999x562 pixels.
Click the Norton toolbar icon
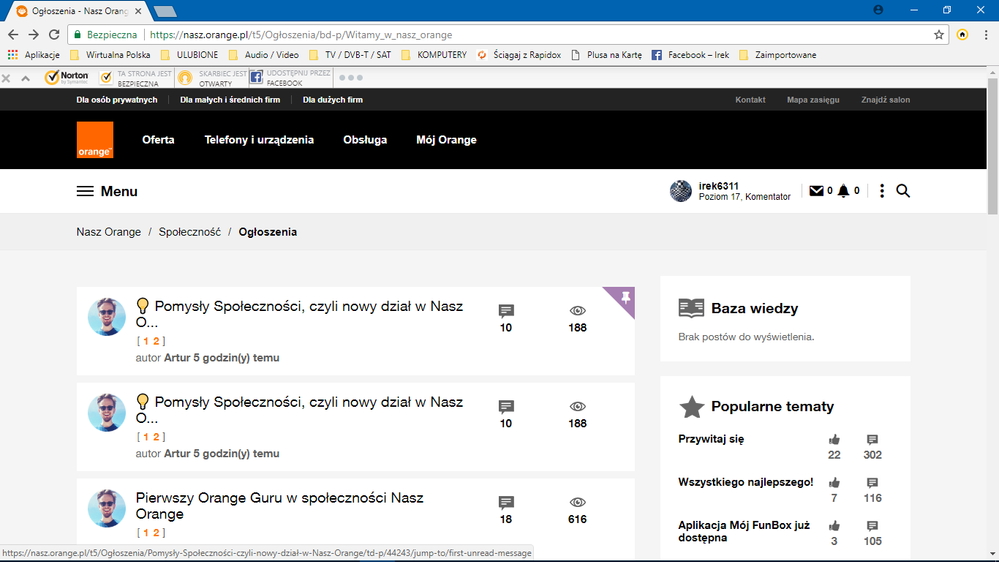(x=67, y=77)
